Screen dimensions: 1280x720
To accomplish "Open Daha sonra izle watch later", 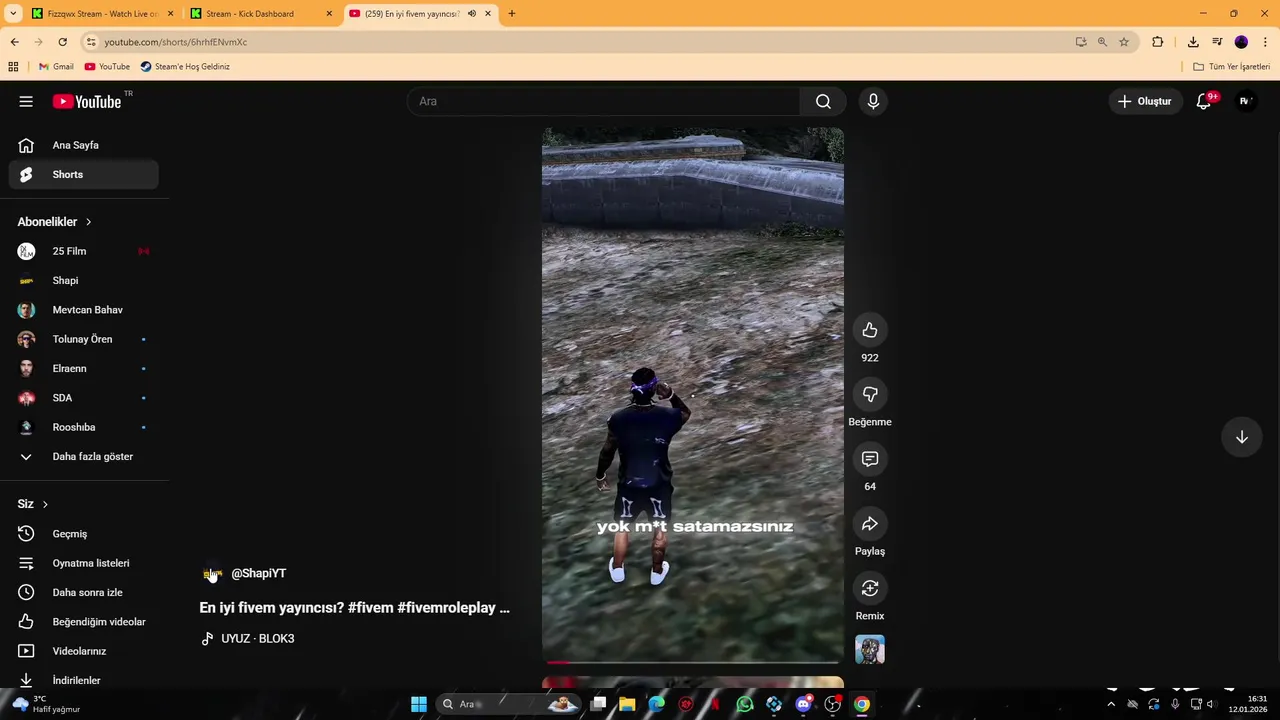I will point(84,592).
